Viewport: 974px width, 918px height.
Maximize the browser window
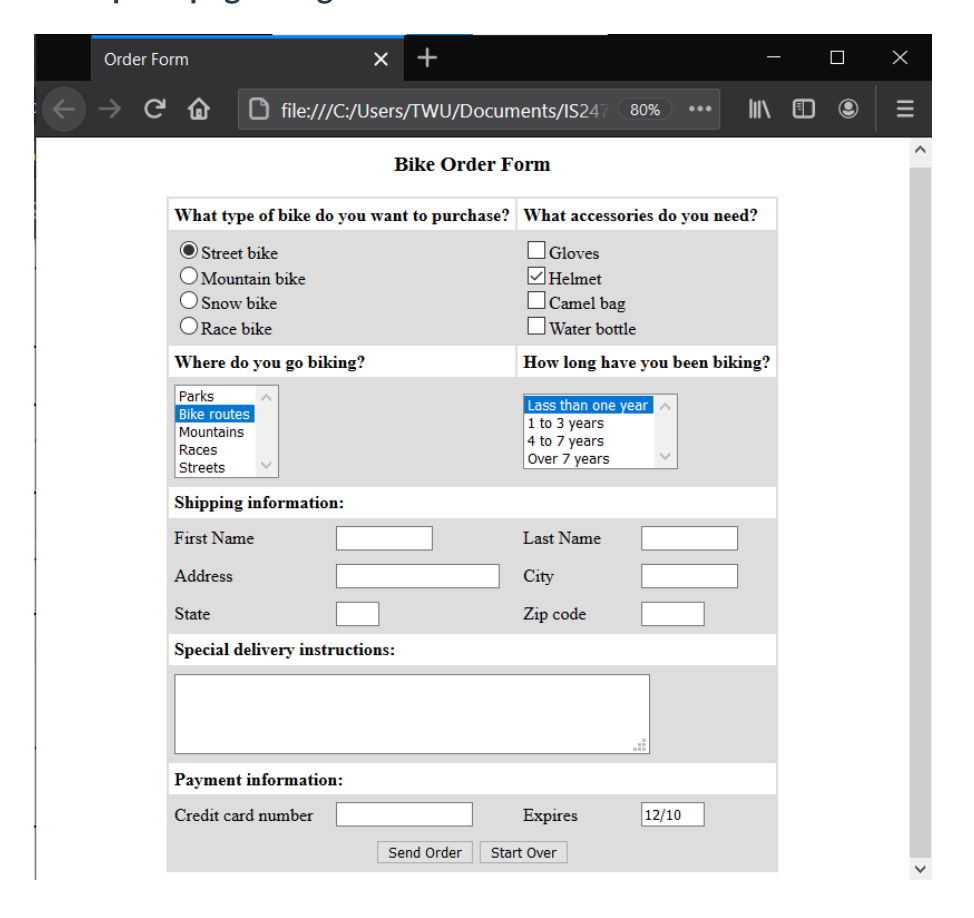[837, 58]
